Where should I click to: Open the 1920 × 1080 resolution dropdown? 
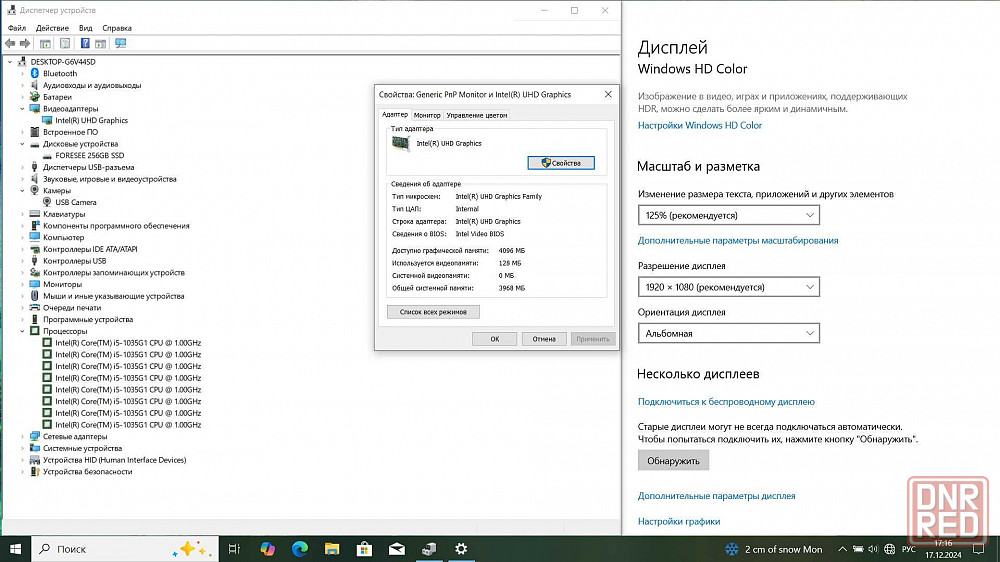click(x=728, y=287)
